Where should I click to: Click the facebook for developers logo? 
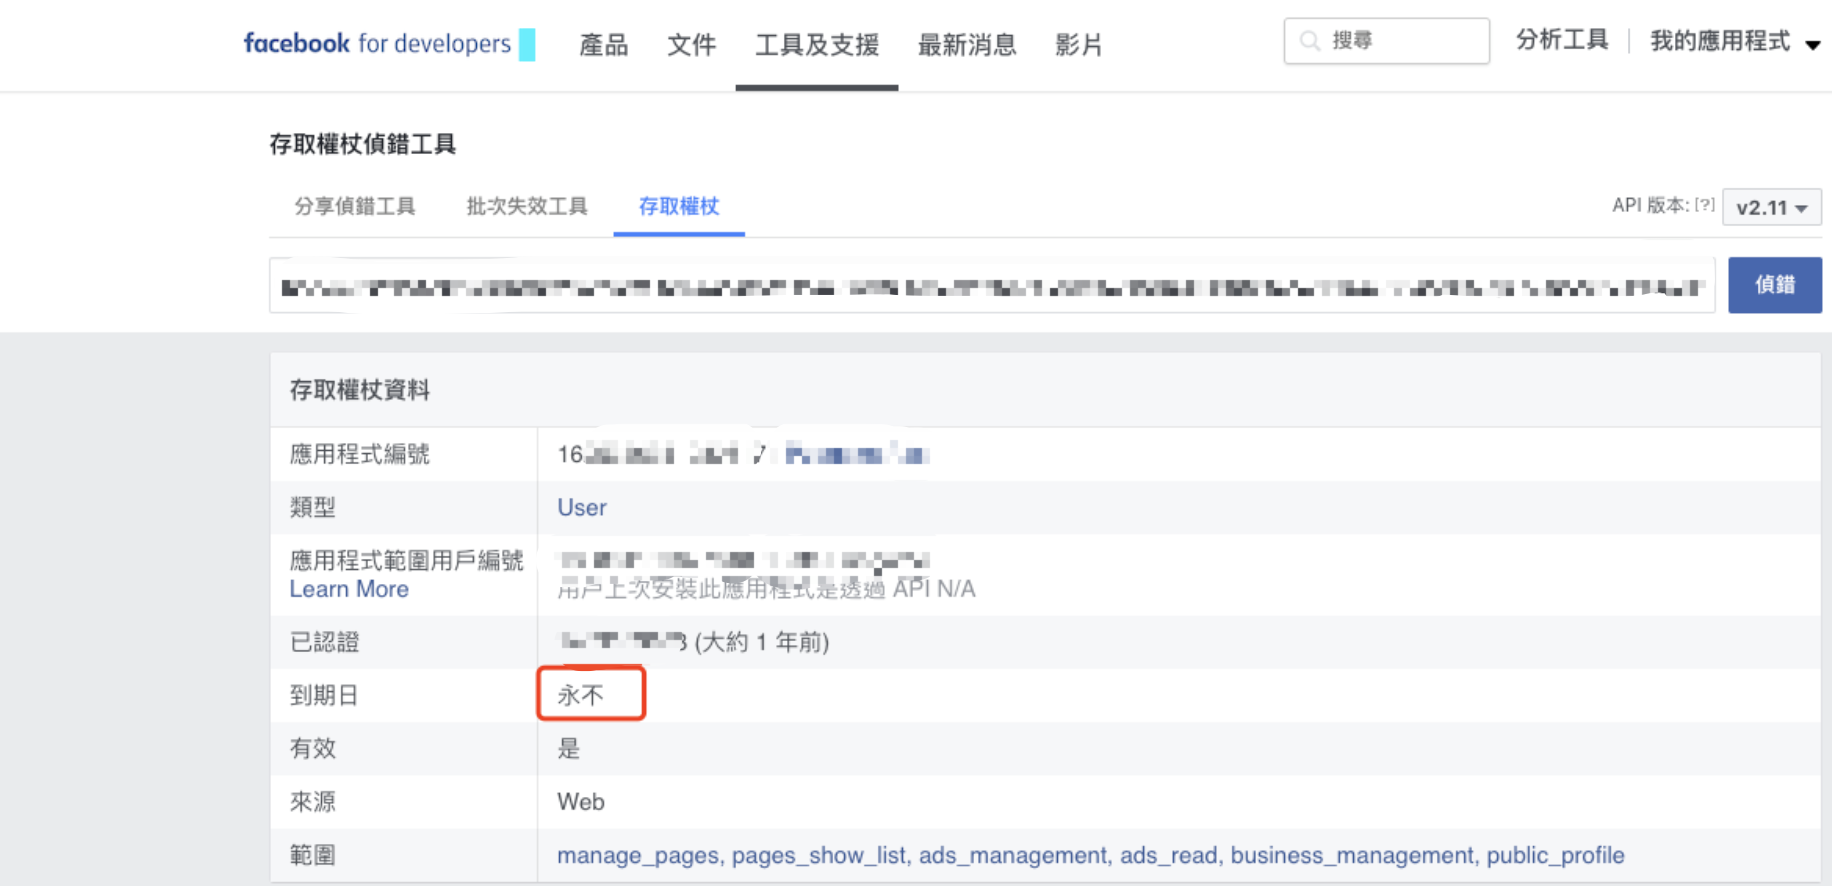click(x=377, y=44)
